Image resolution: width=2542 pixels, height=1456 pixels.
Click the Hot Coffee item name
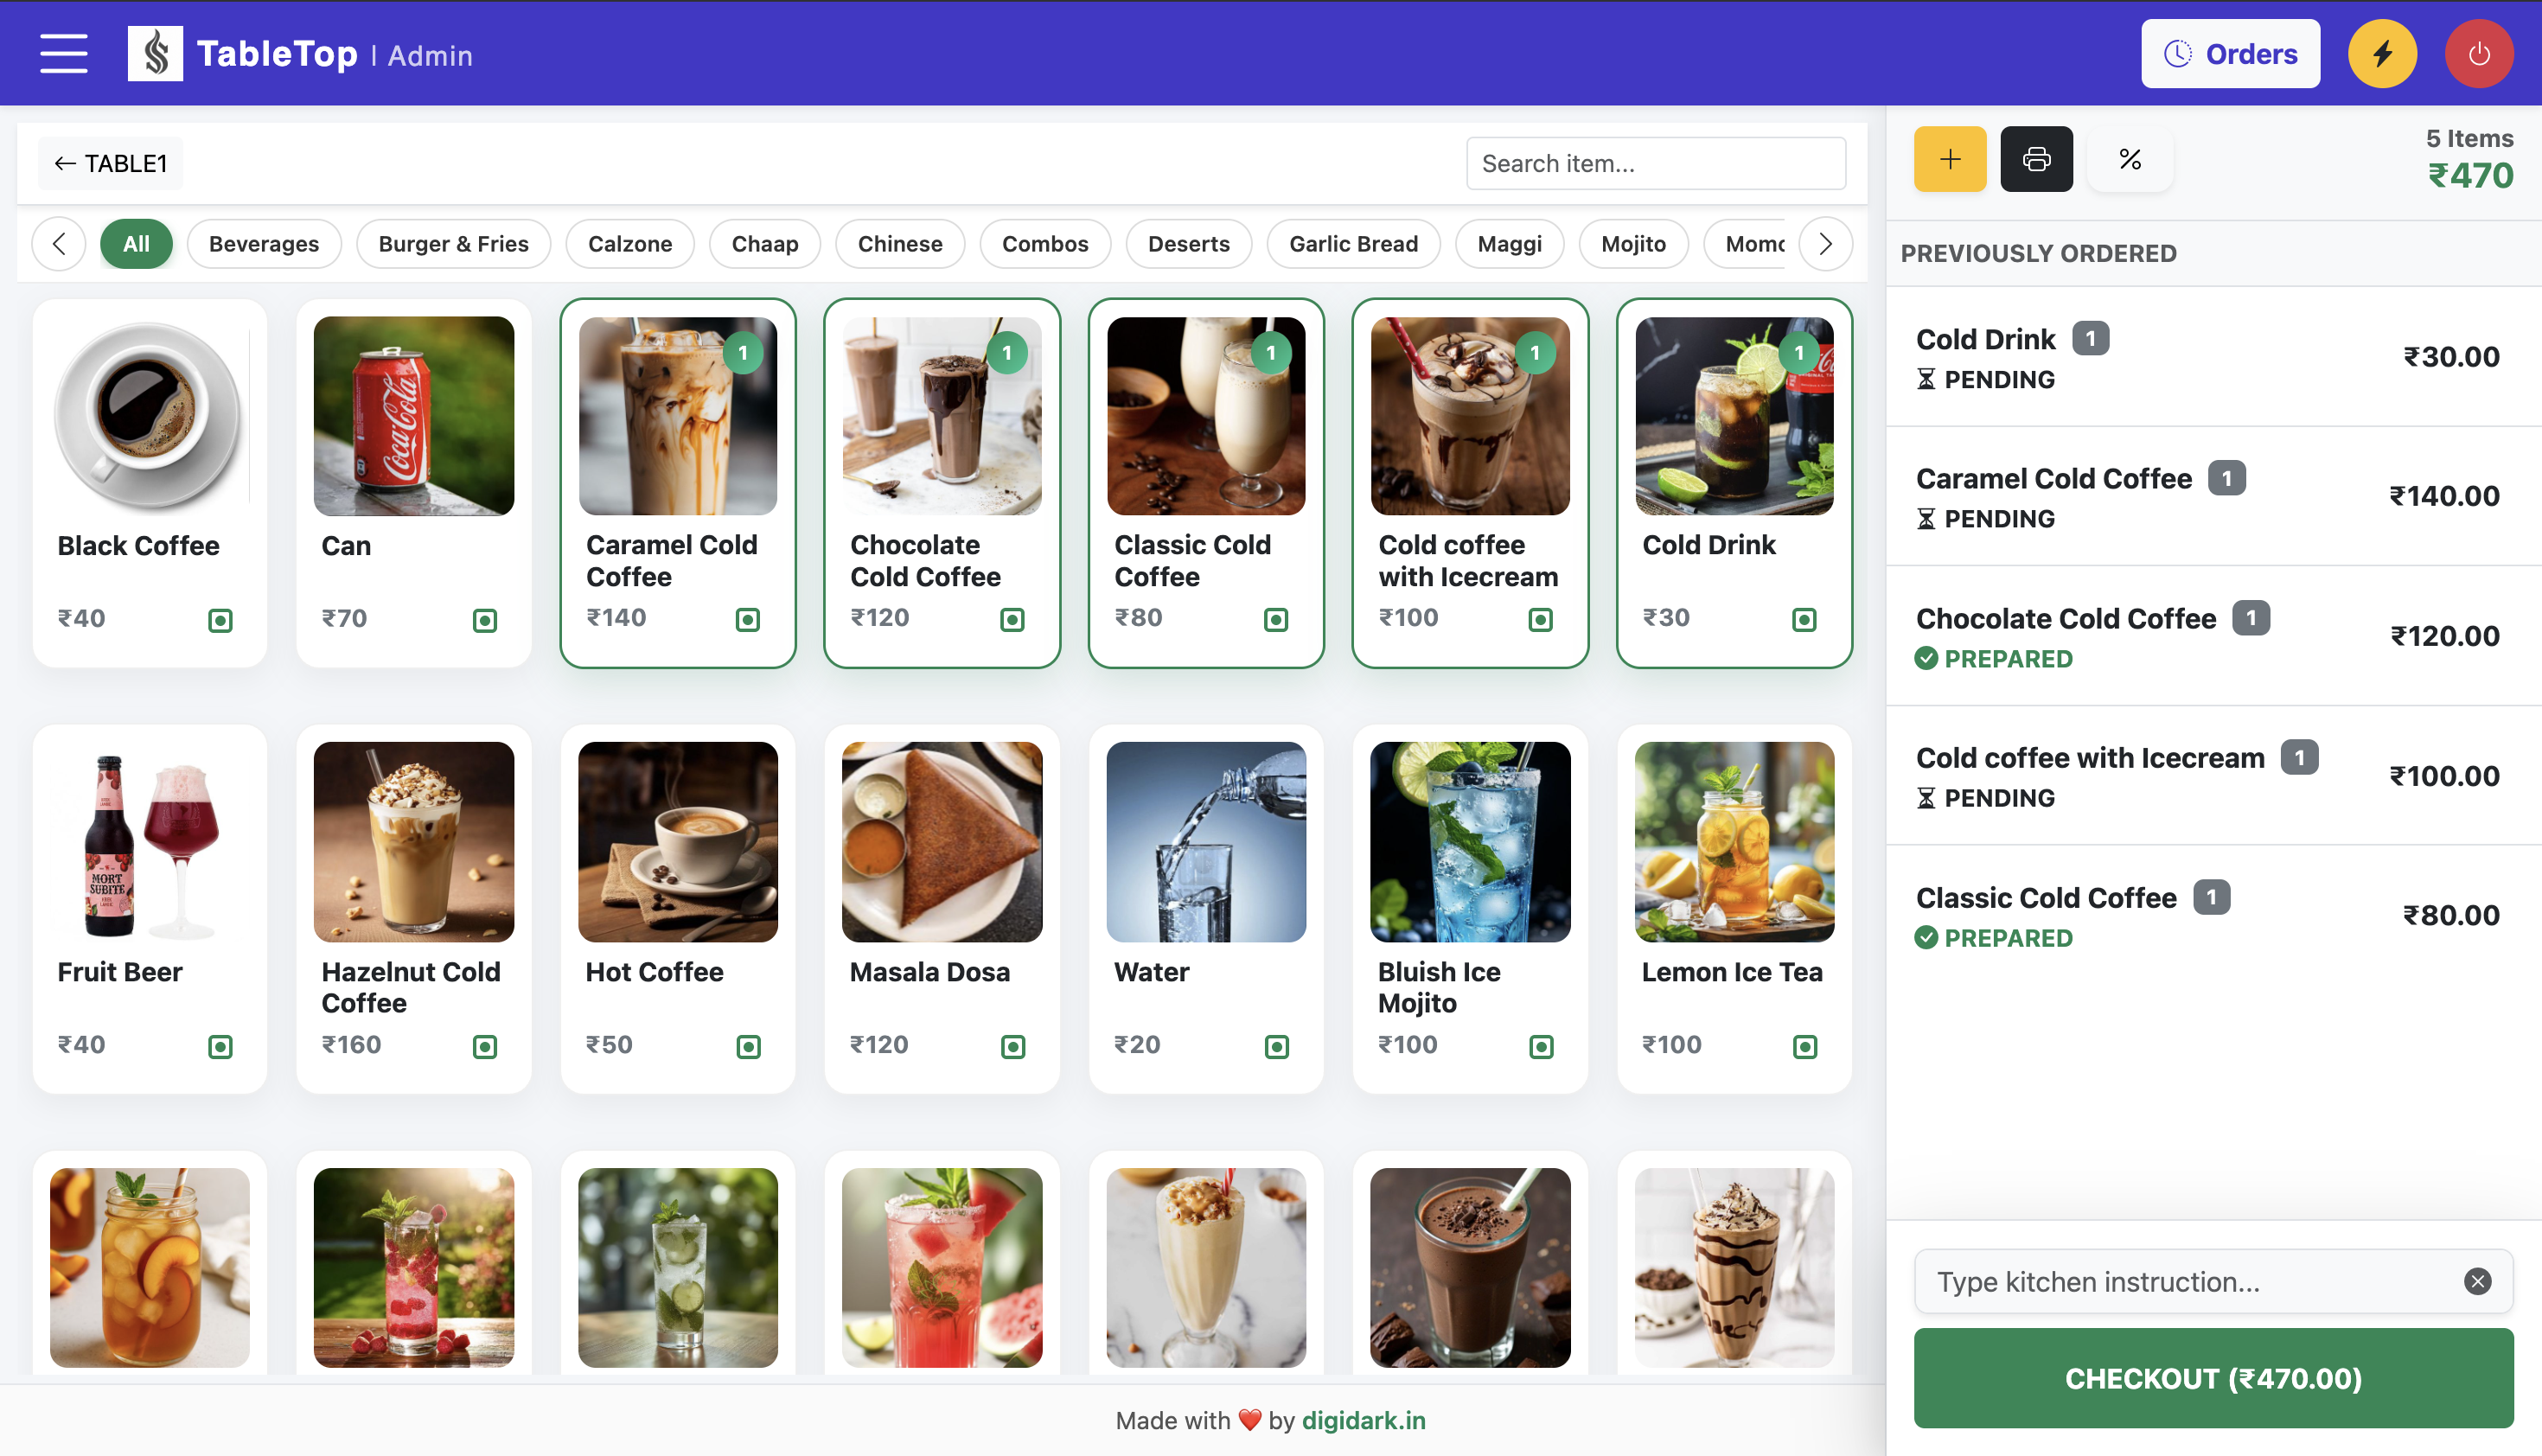(654, 972)
